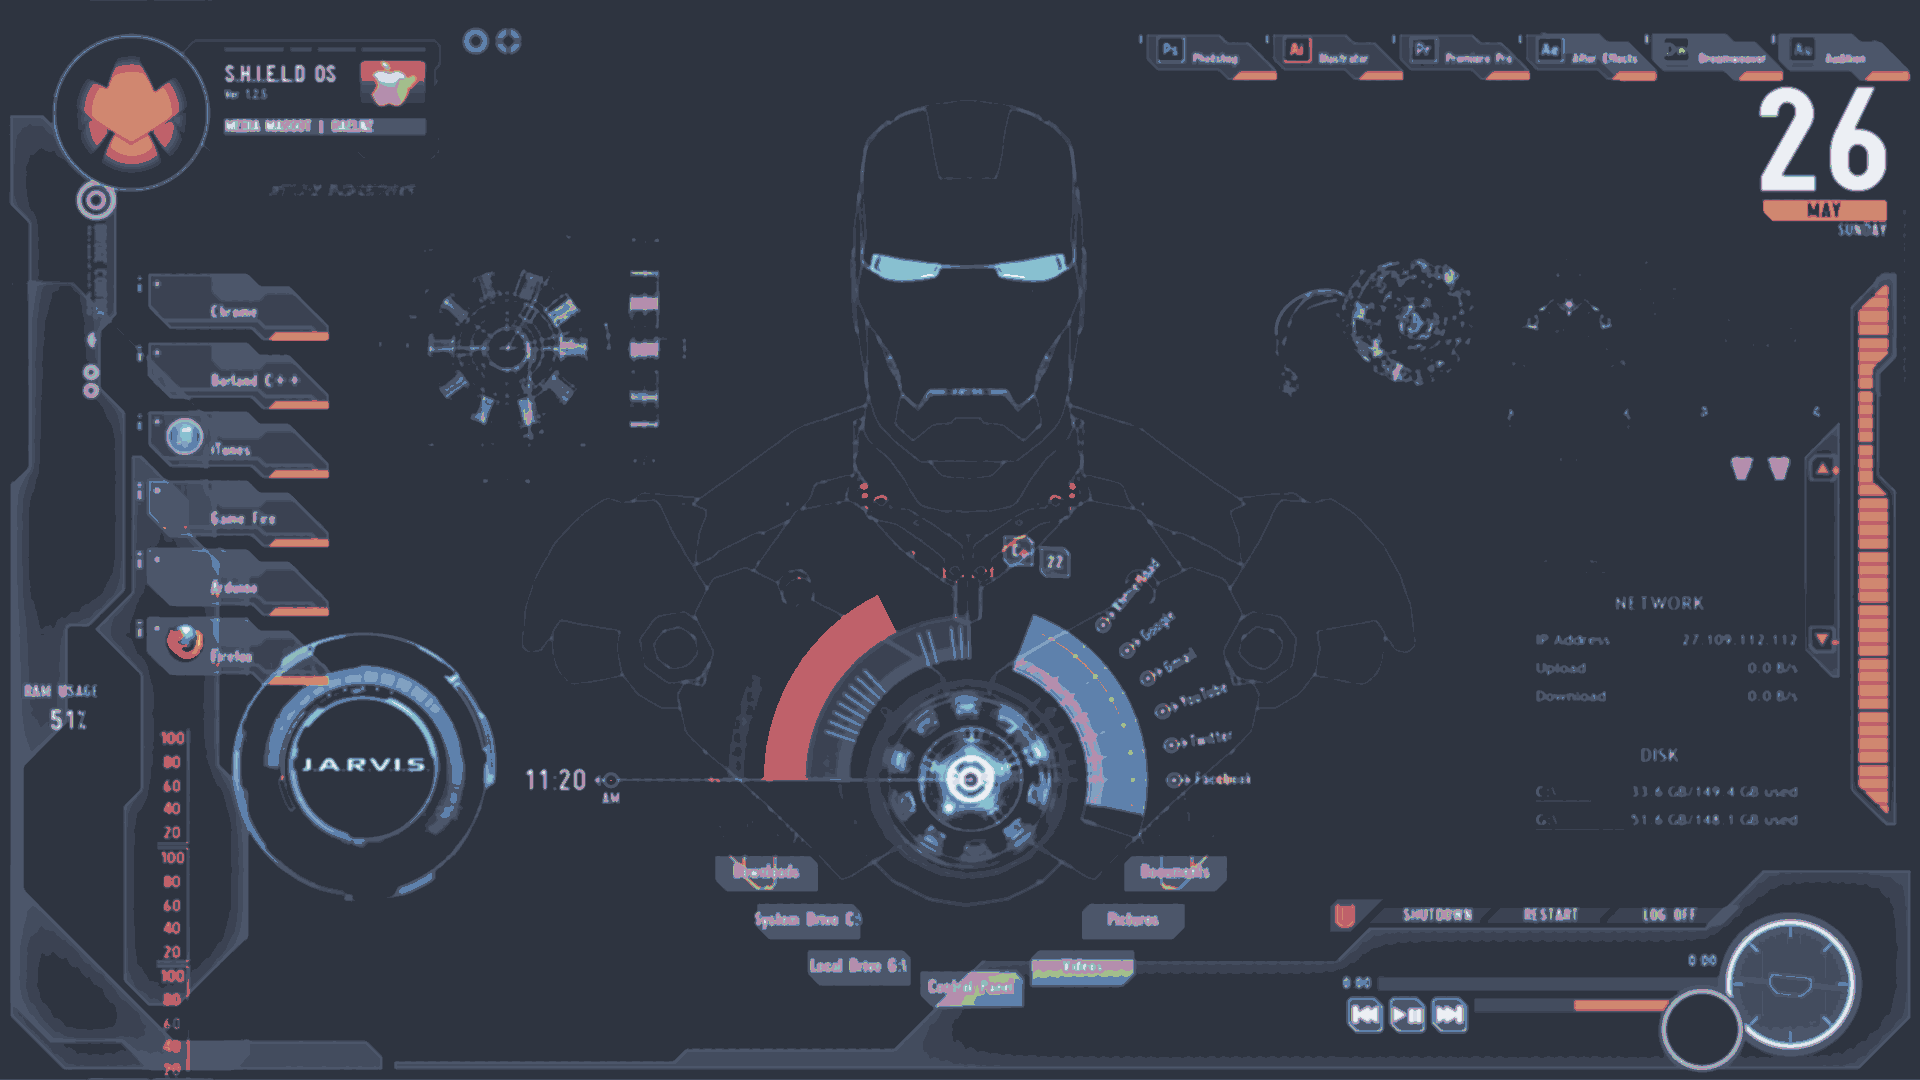Open the Game Fire launcher entry
The height and width of the screenshot is (1080, 1920).
(239, 516)
